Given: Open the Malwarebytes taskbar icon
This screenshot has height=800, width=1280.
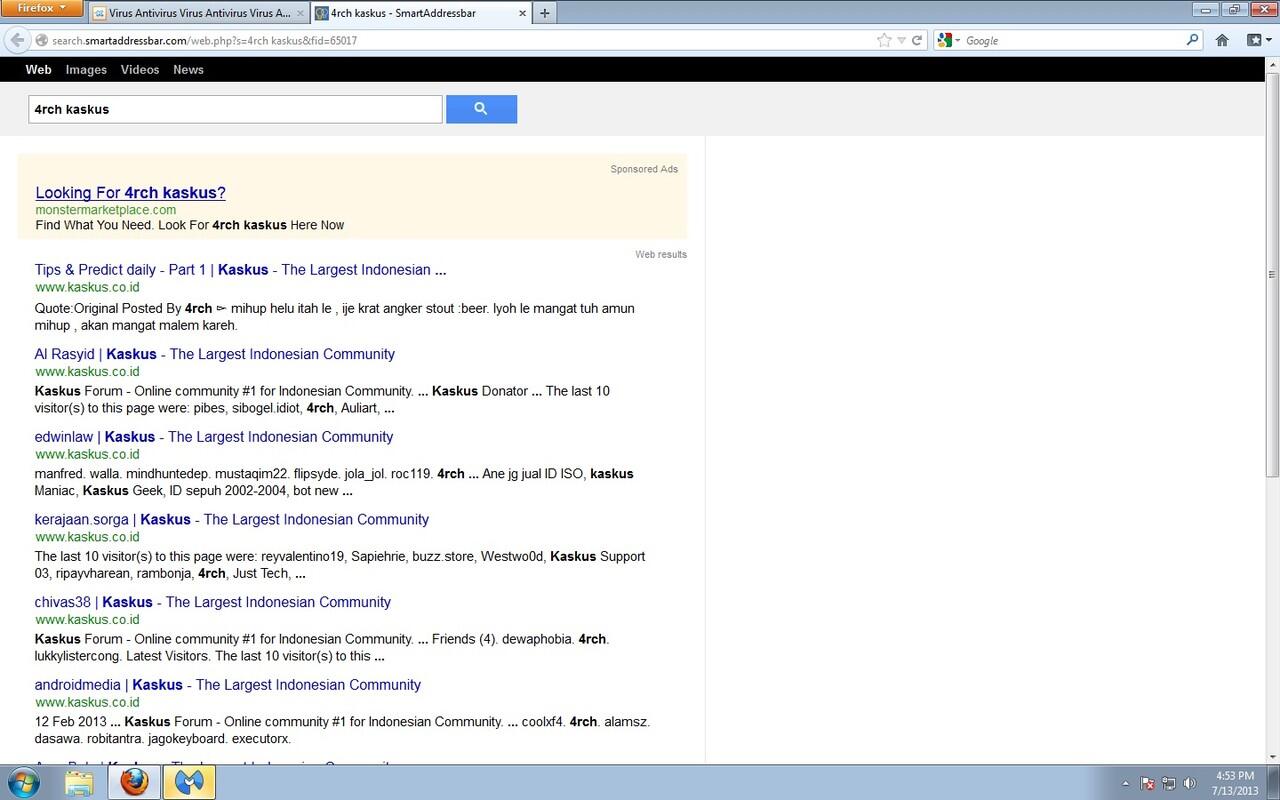Looking at the screenshot, I should [x=189, y=782].
